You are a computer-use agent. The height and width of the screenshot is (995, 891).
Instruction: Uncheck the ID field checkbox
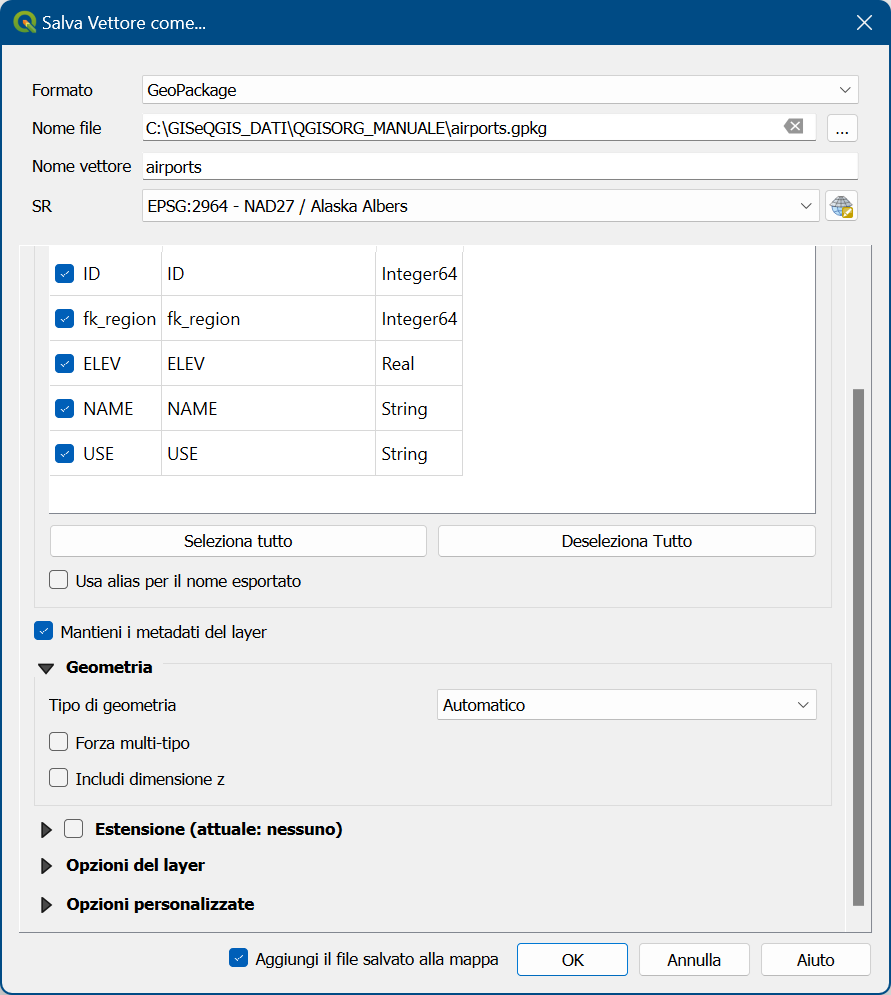tap(65, 273)
